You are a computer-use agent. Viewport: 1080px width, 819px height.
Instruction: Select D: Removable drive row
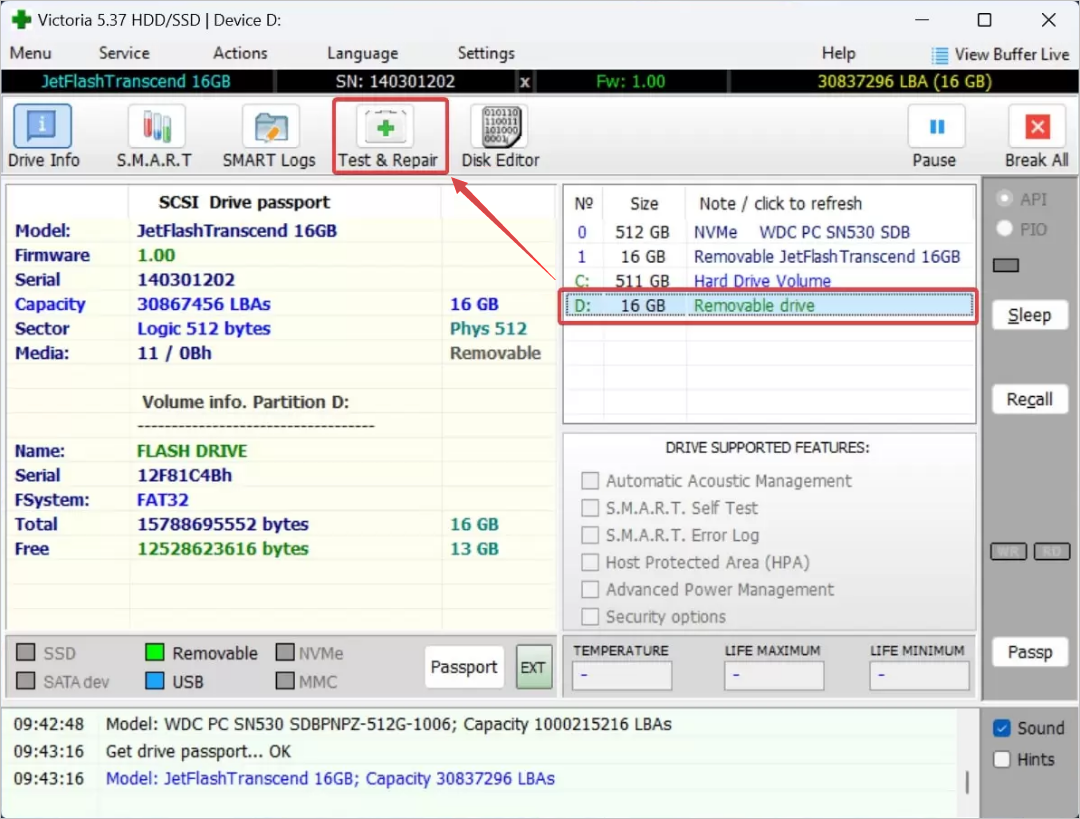tap(769, 305)
